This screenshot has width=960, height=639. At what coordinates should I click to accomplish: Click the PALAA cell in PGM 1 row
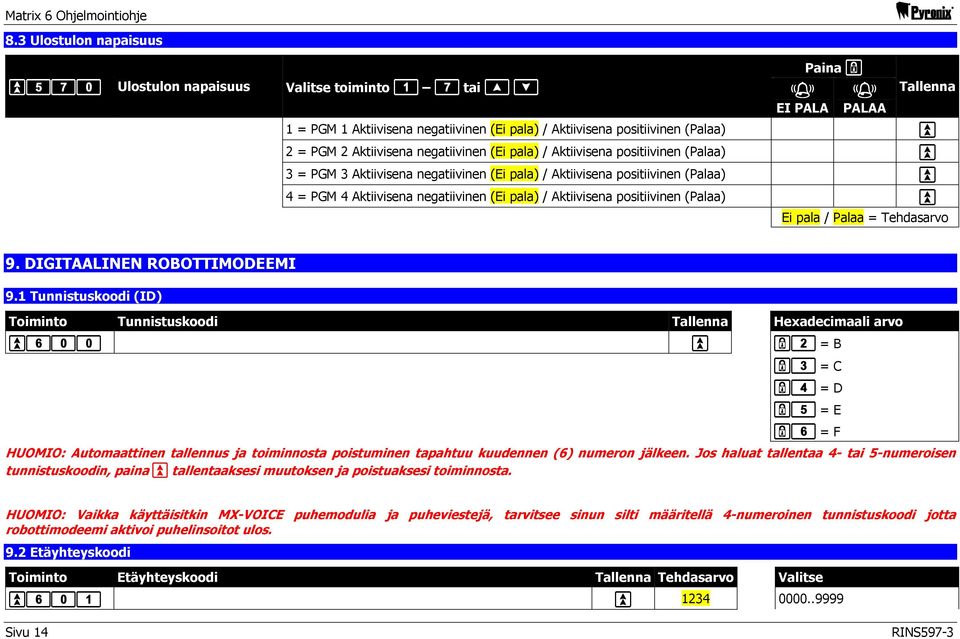tap(864, 129)
